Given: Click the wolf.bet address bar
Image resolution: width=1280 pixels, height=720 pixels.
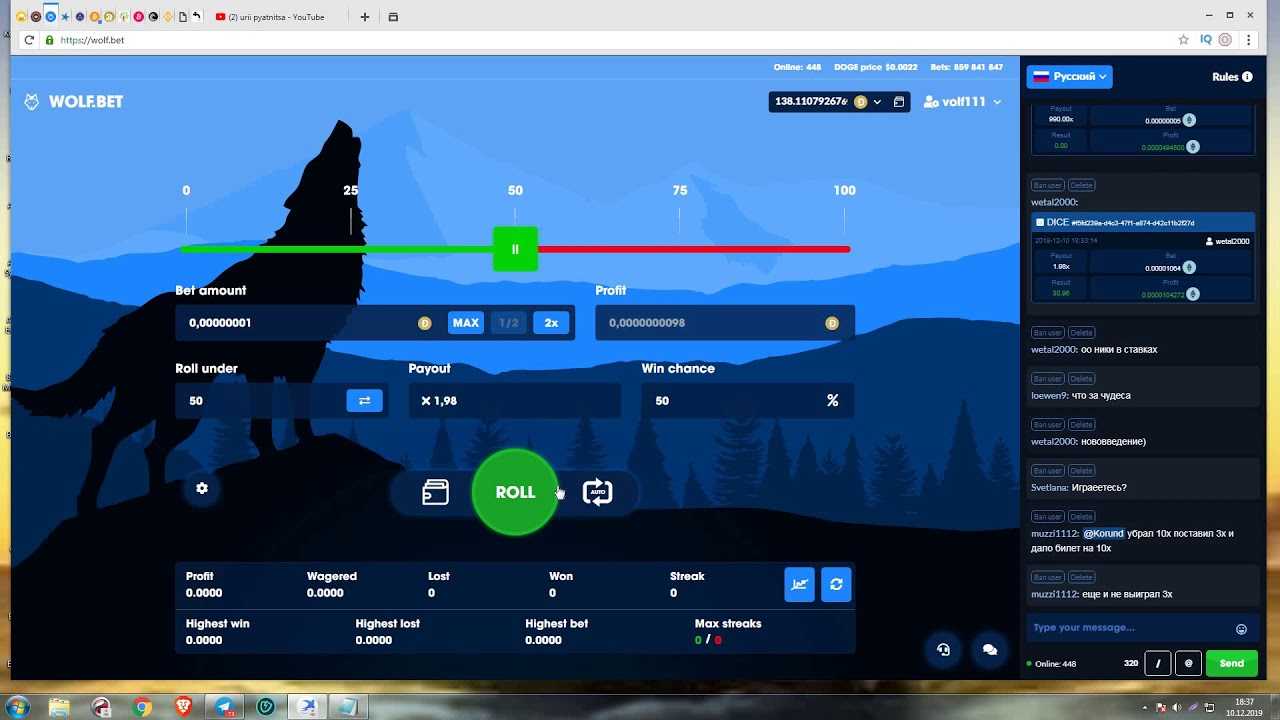Looking at the screenshot, I should pos(600,40).
